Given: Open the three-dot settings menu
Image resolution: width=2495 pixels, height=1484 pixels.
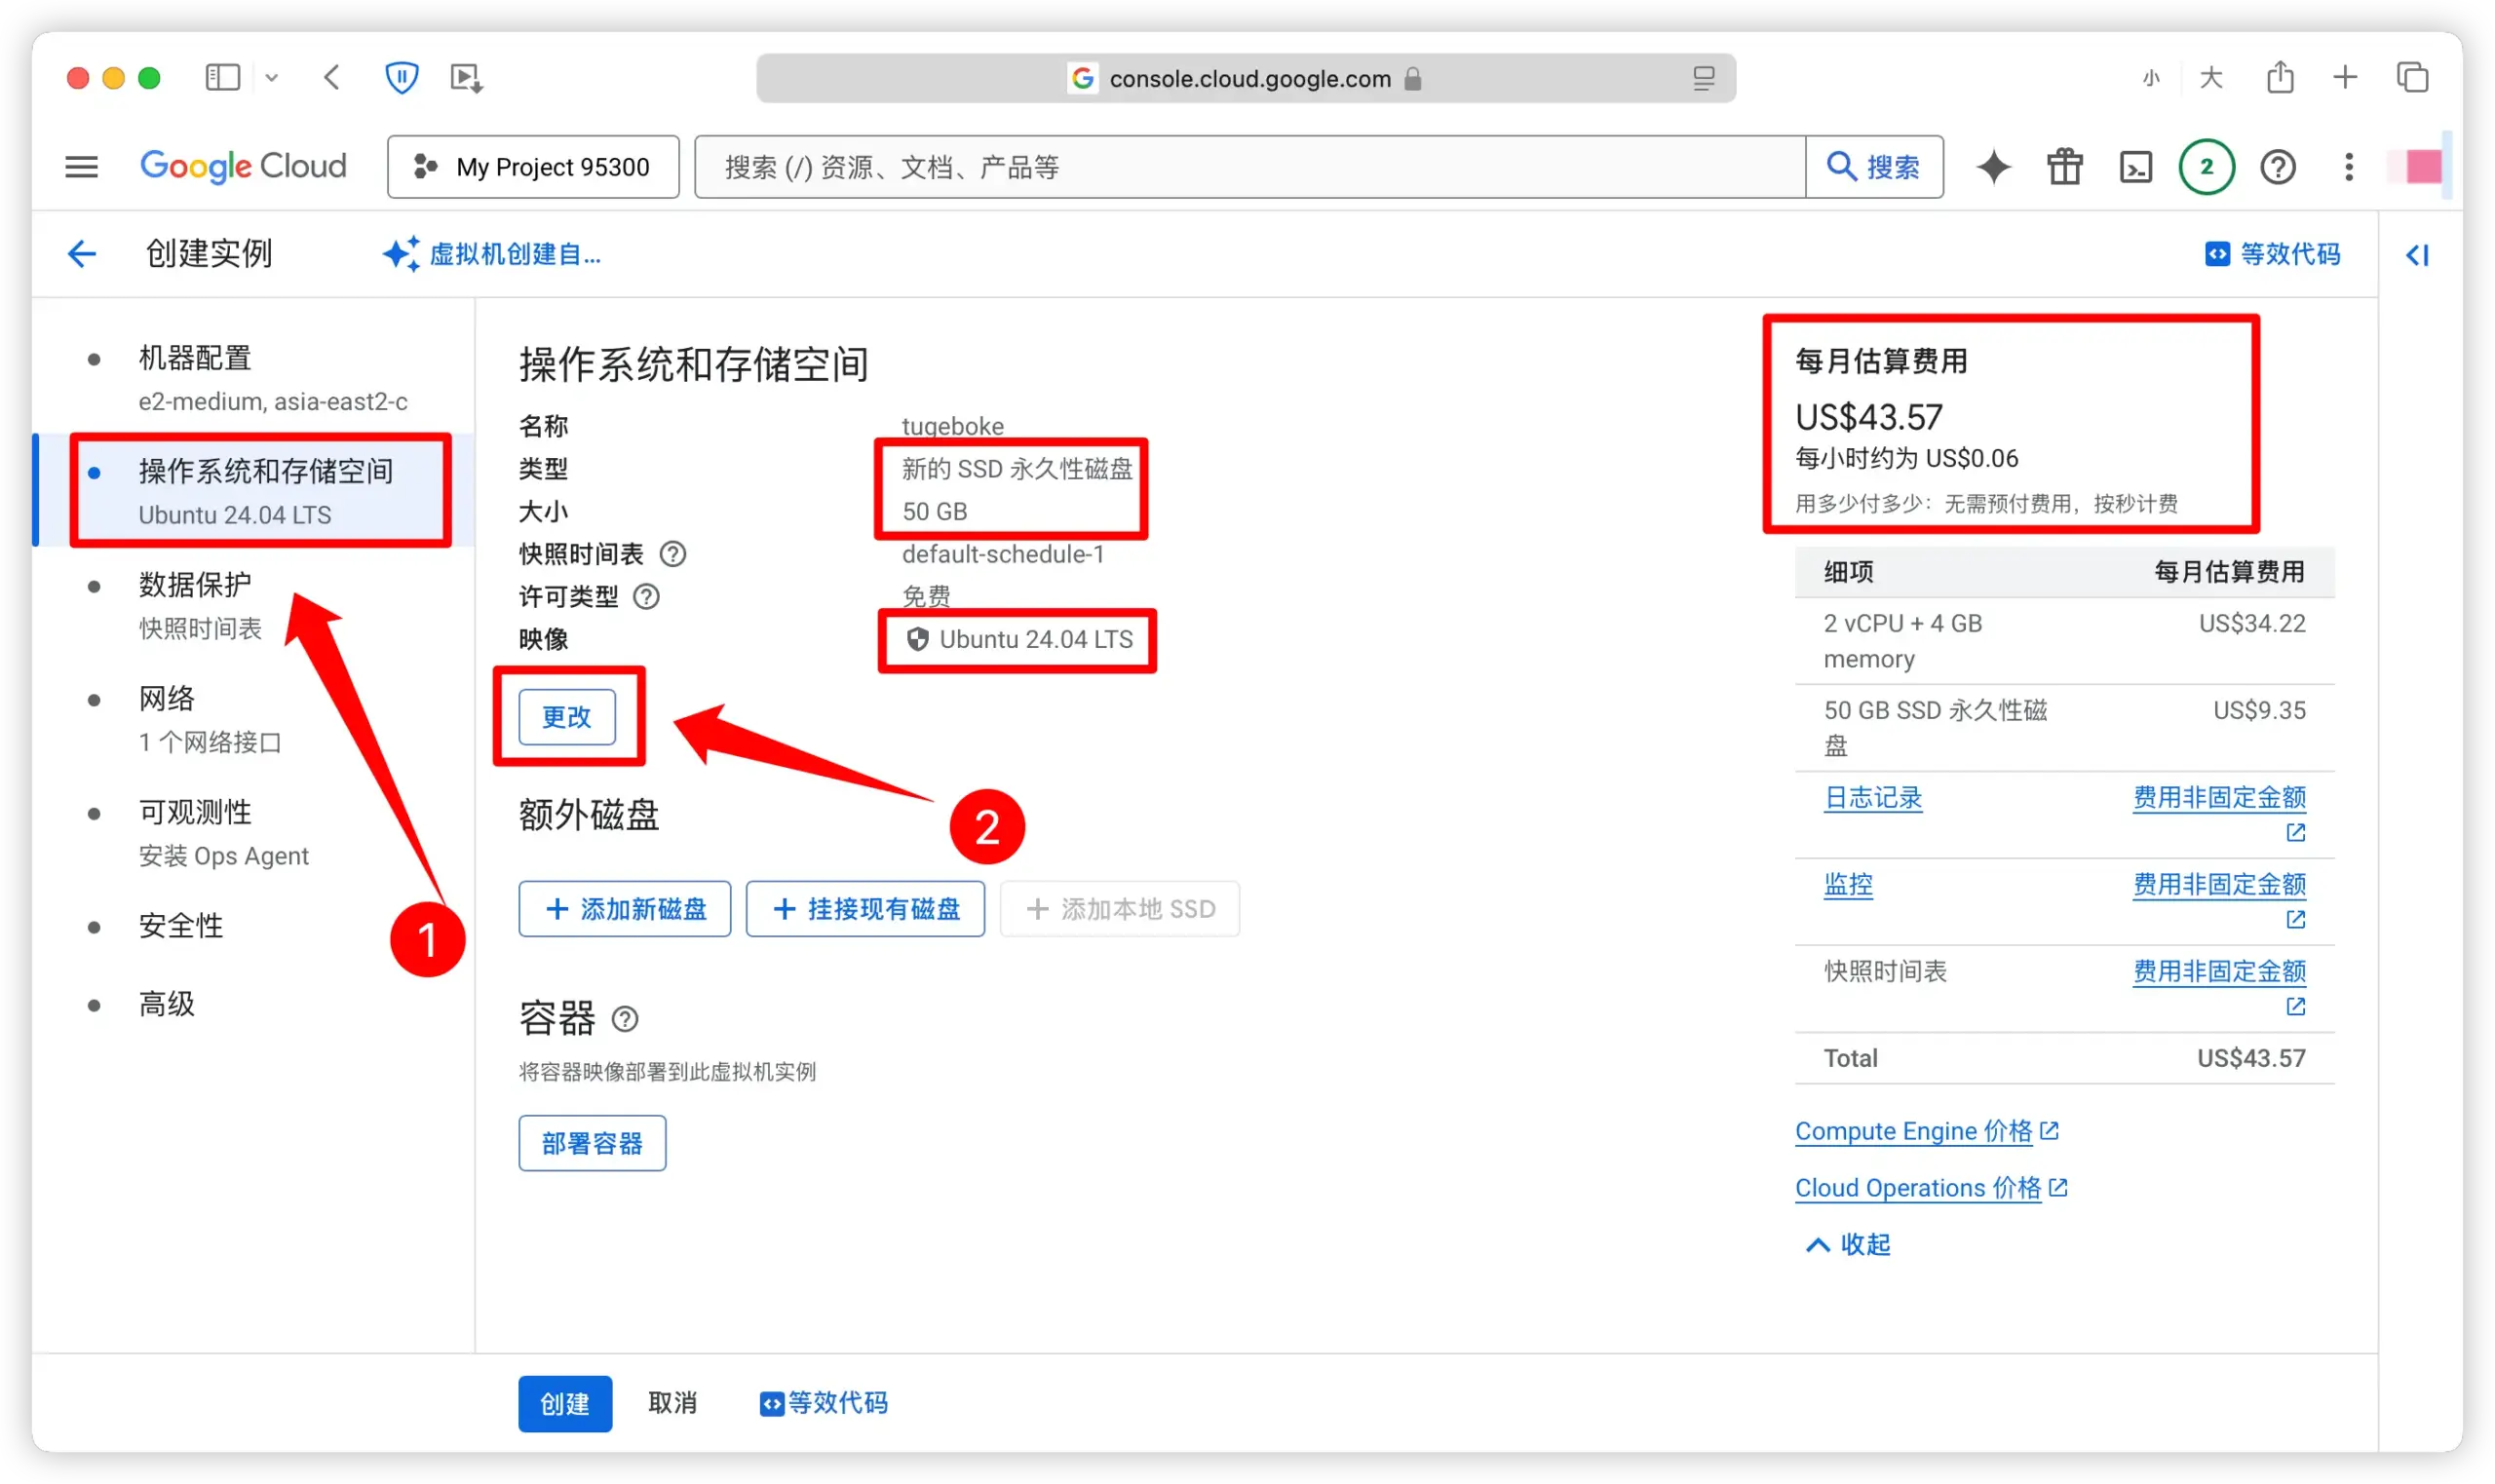Looking at the screenshot, I should coord(2348,166).
